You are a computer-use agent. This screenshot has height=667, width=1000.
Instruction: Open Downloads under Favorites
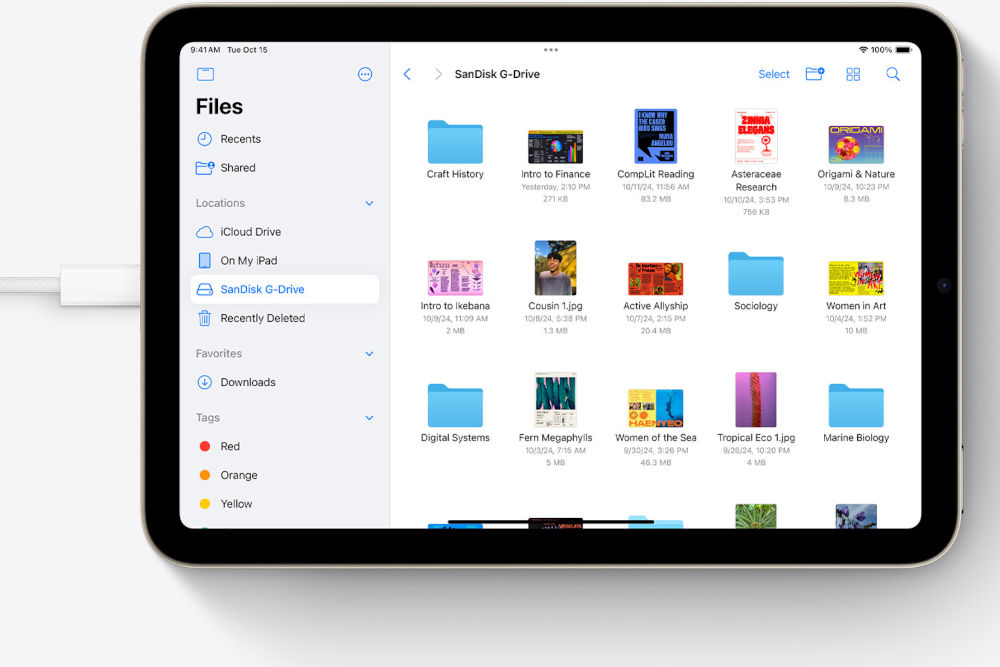click(x=247, y=382)
